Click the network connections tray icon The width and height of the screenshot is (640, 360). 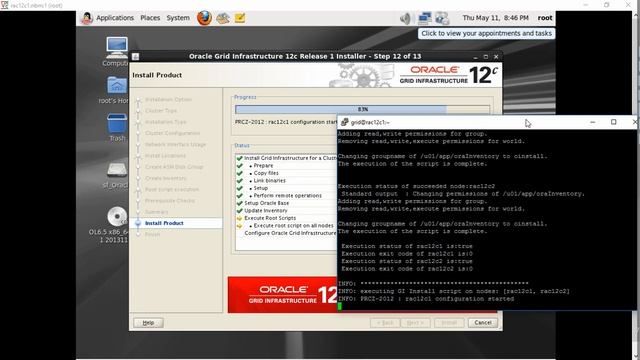[442, 18]
